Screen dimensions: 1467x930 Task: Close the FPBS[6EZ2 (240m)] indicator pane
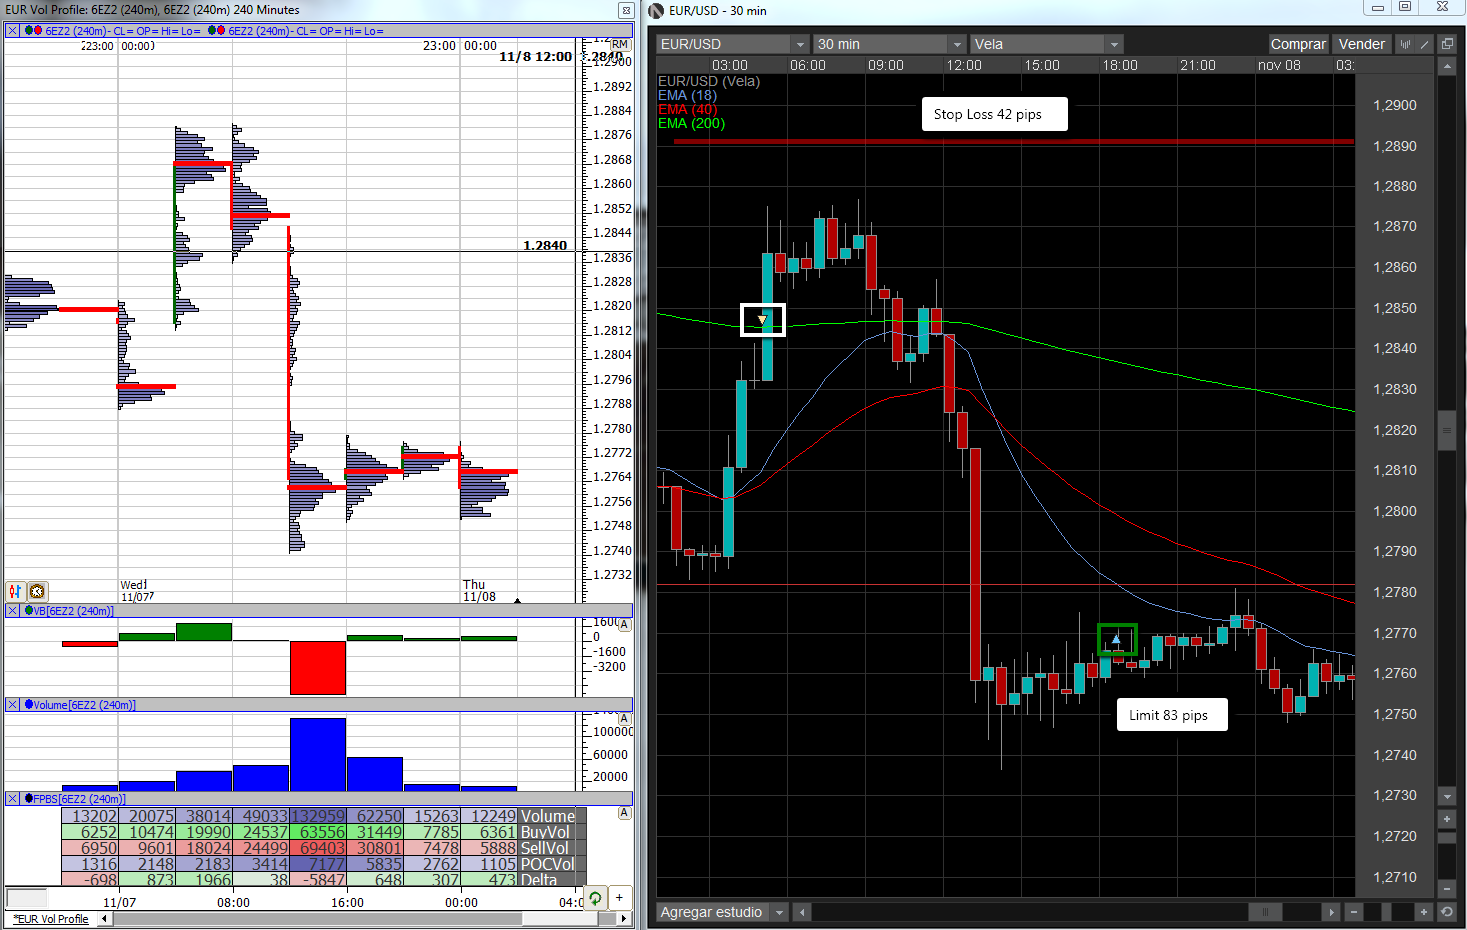(12, 799)
